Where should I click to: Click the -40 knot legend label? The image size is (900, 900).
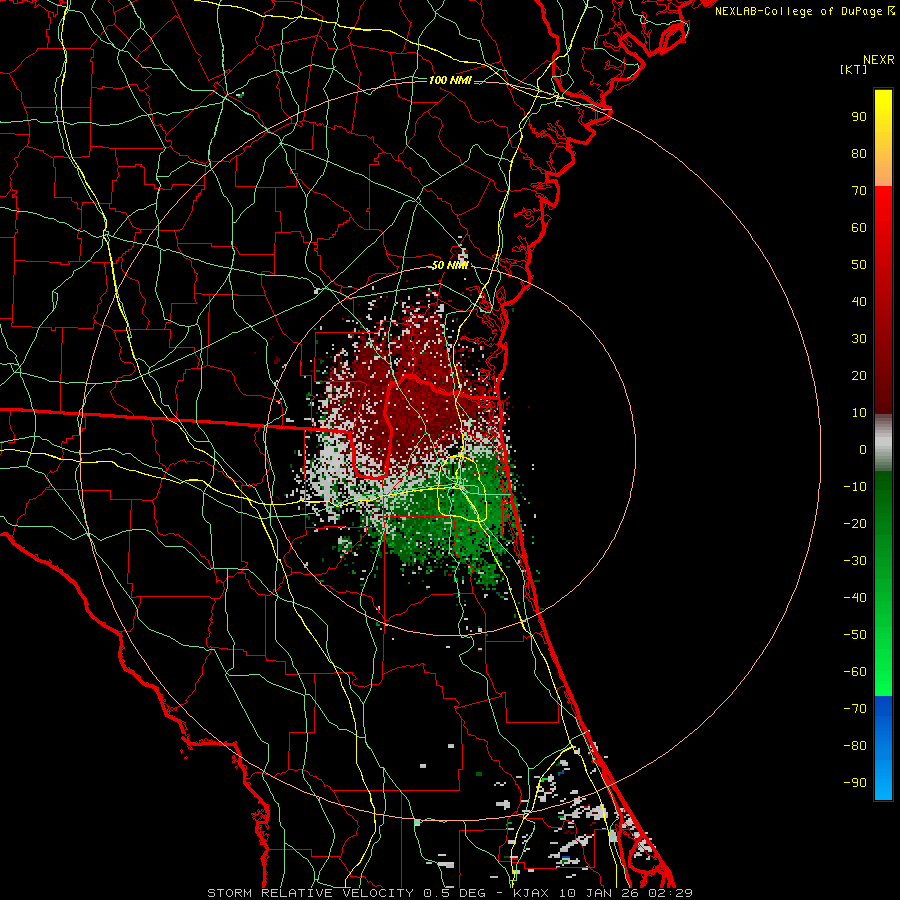click(855, 598)
